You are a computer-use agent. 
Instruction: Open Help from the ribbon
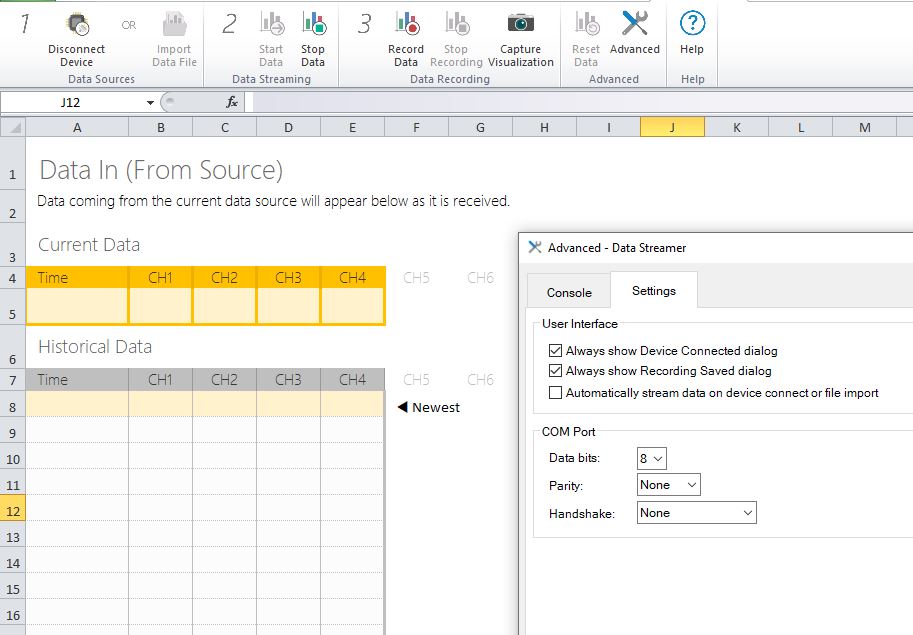click(x=692, y=26)
